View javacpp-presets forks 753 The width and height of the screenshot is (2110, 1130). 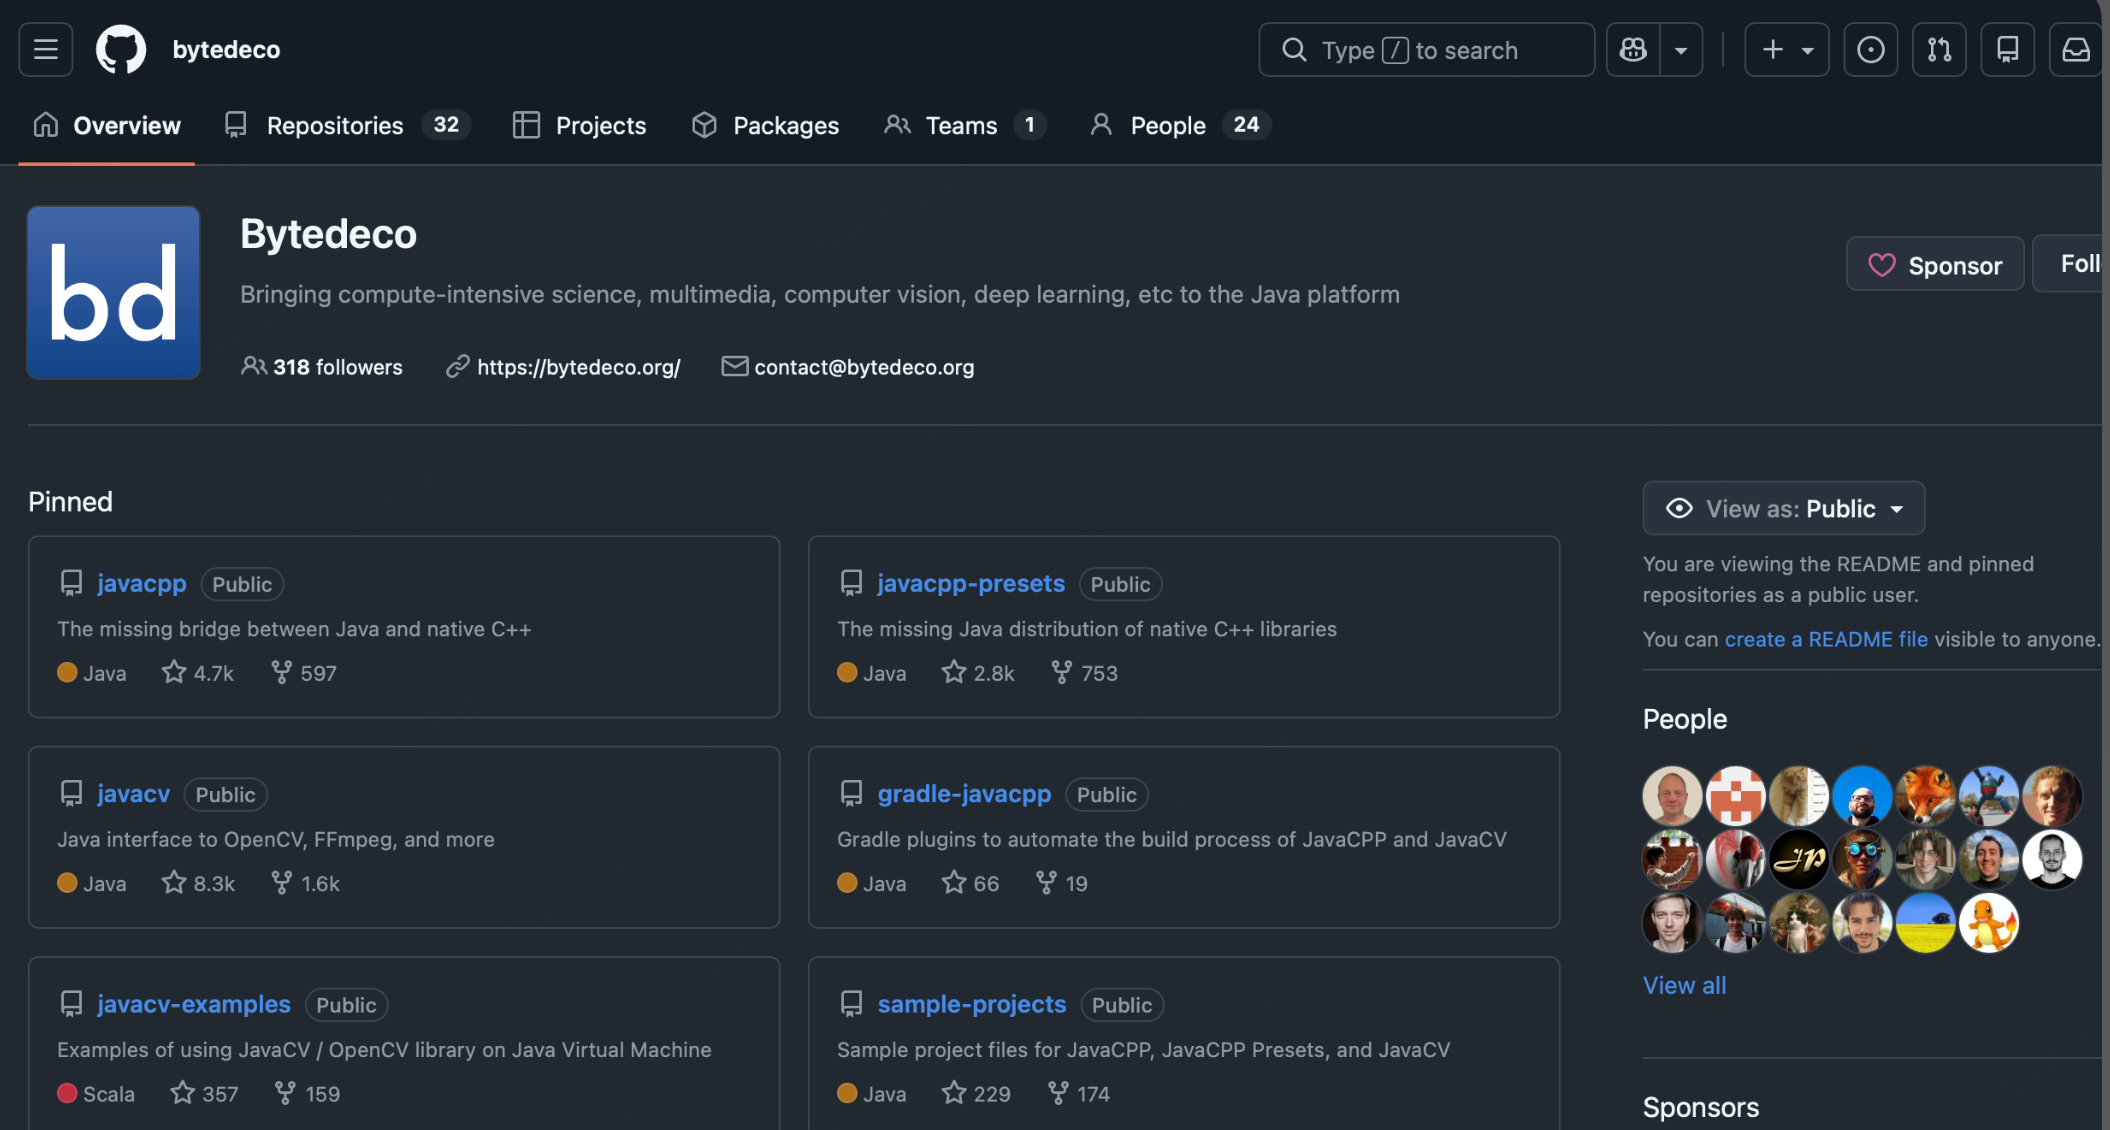pyautogui.click(x=1084, y=673)
